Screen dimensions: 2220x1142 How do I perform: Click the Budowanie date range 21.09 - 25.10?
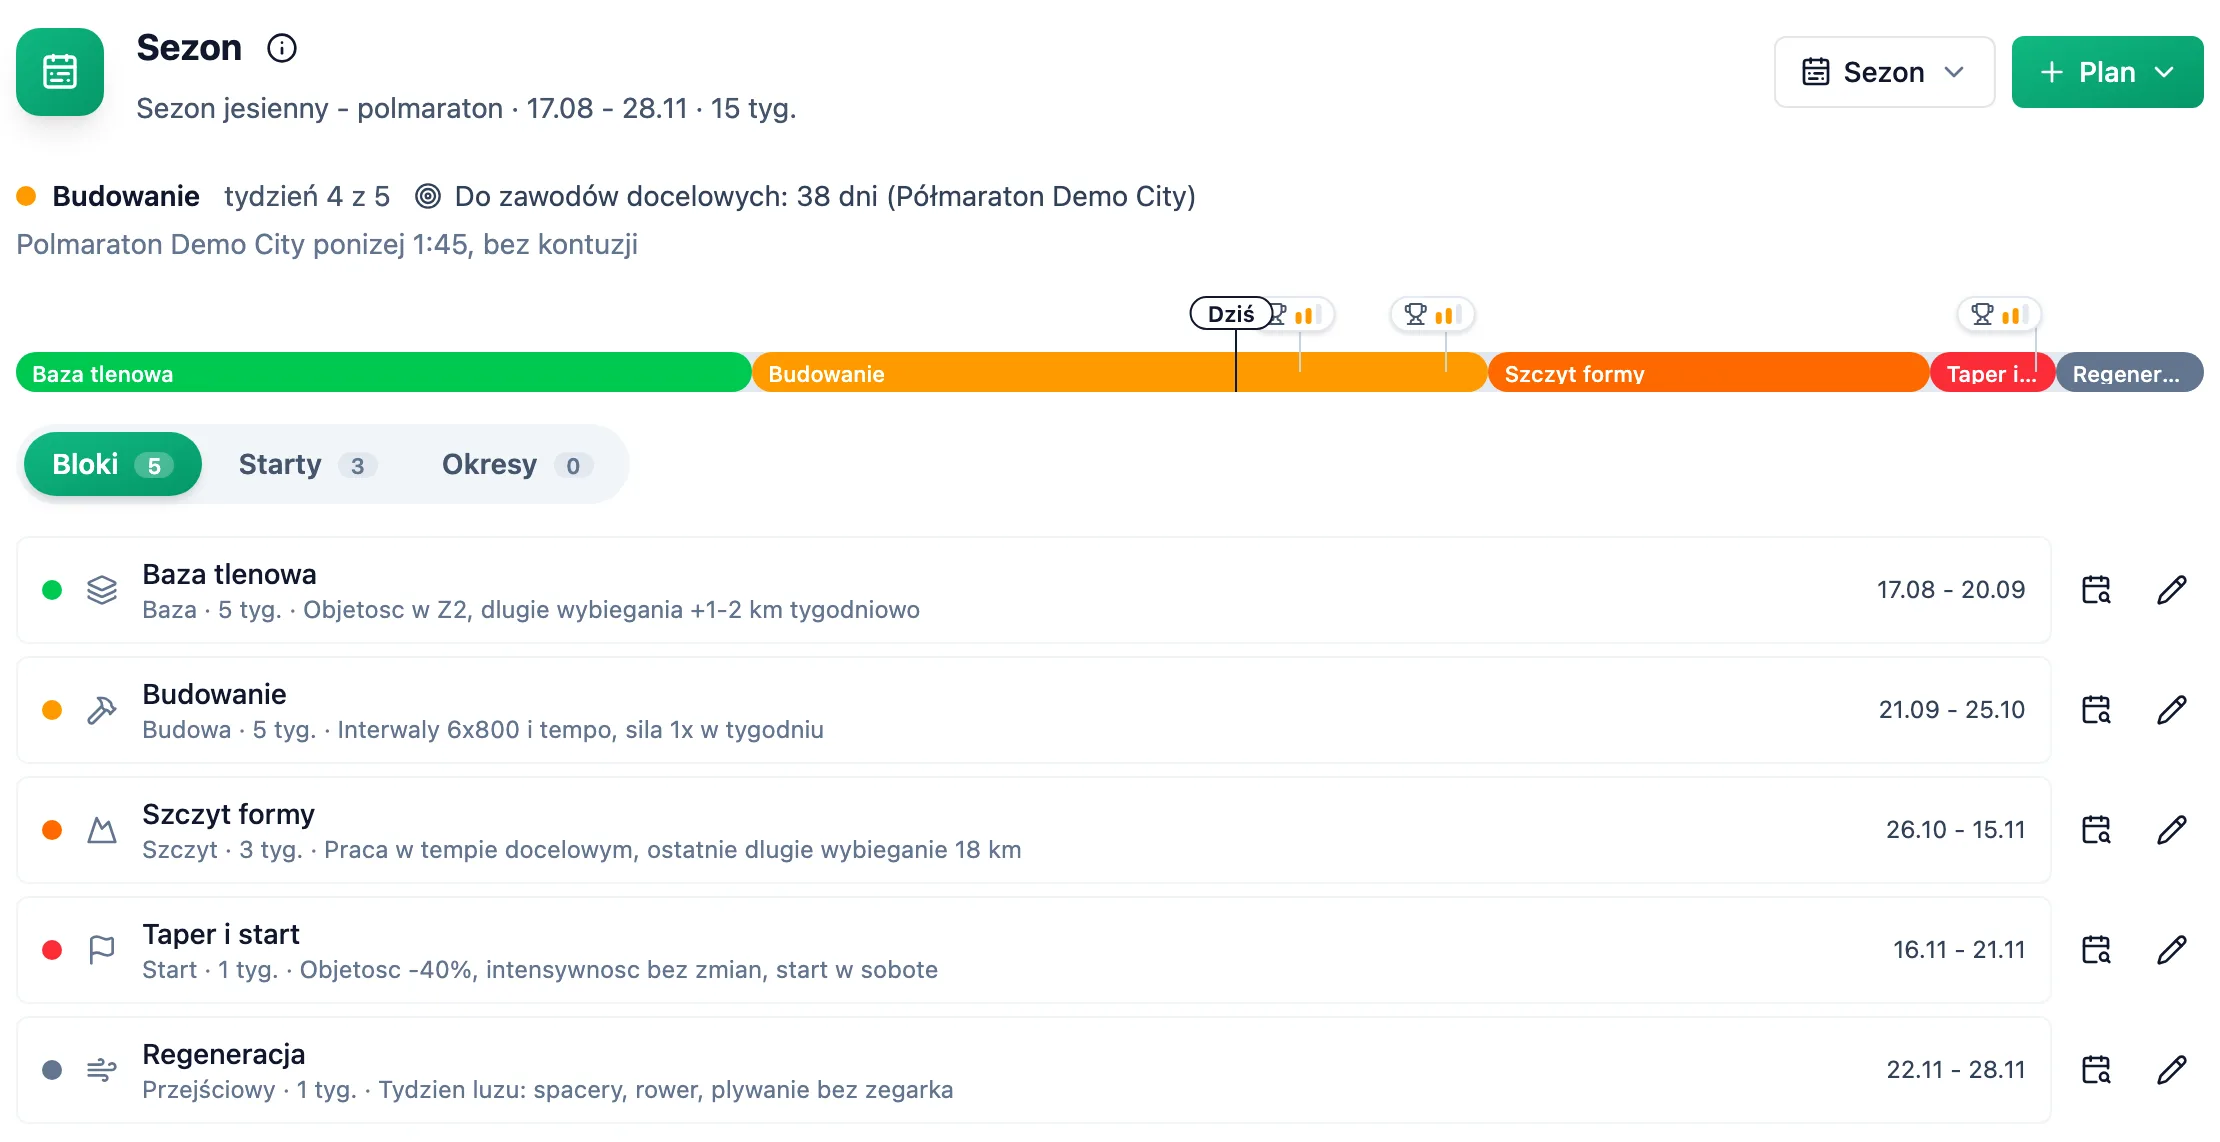[x=1951, y=710]
